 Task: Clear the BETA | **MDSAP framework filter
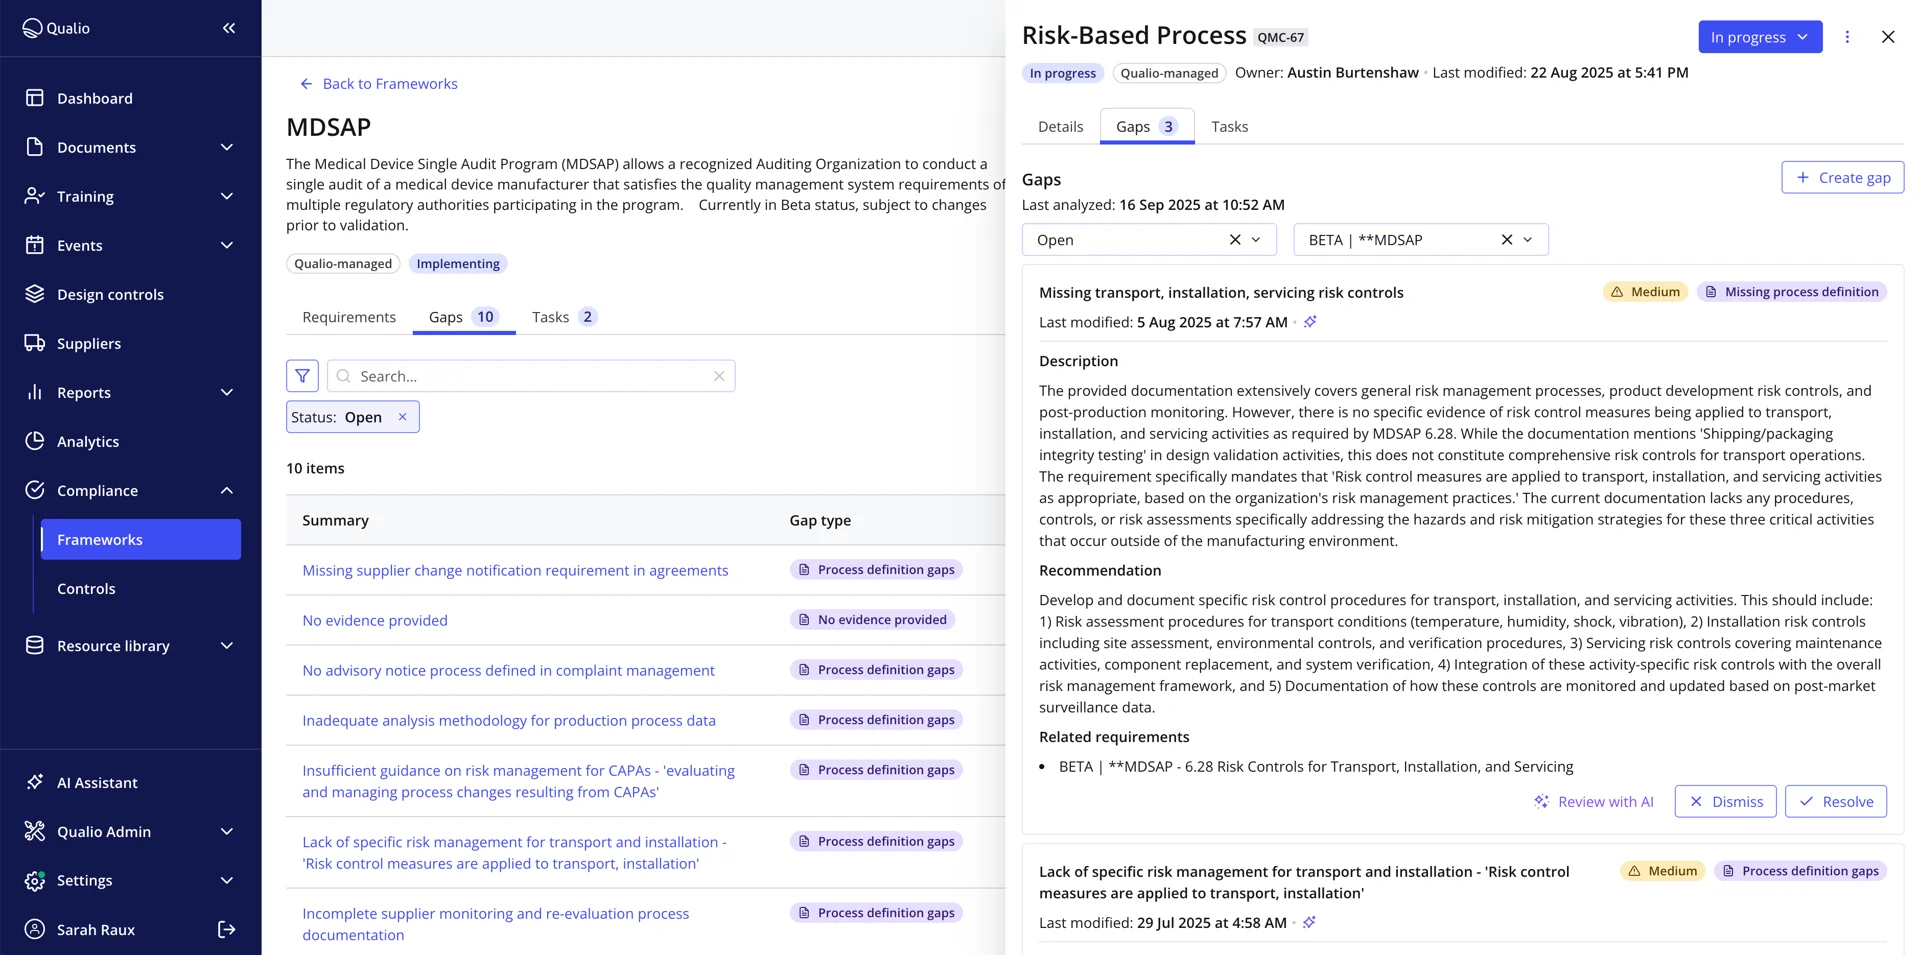[x=1507, y=240]
